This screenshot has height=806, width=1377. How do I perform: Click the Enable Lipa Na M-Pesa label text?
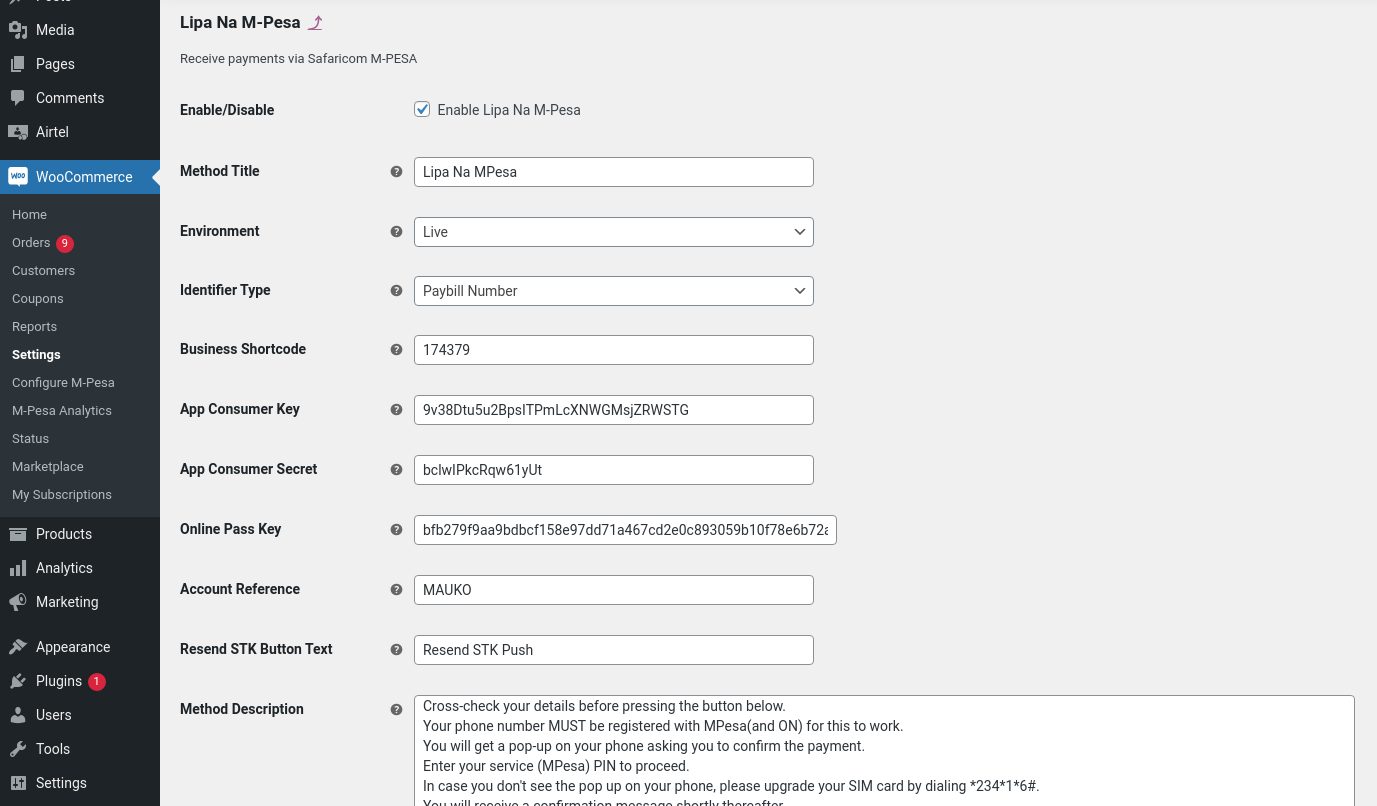pyautogui.click(x=509, y=110)
